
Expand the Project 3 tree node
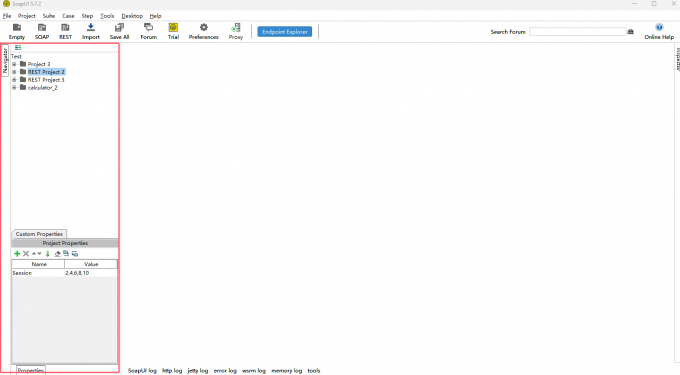(14, 64)
